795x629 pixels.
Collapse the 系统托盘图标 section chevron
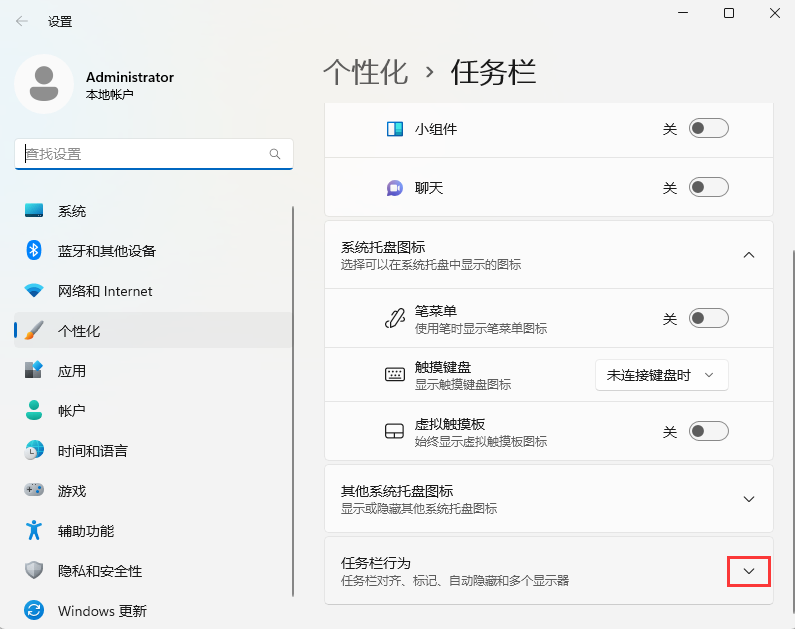click(749, 254)
